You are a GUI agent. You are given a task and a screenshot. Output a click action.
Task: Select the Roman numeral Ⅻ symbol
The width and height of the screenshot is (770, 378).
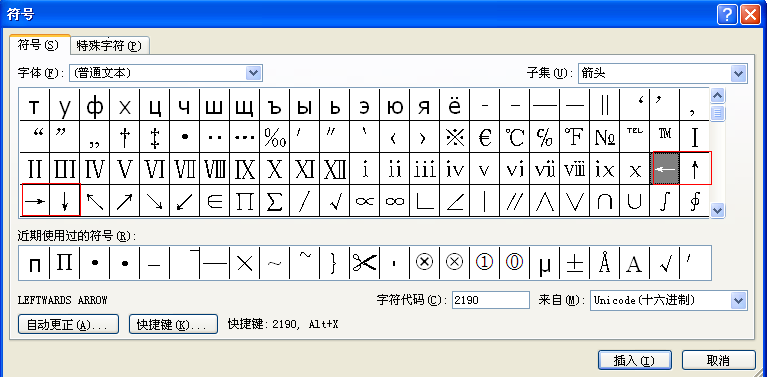(334, 169)
